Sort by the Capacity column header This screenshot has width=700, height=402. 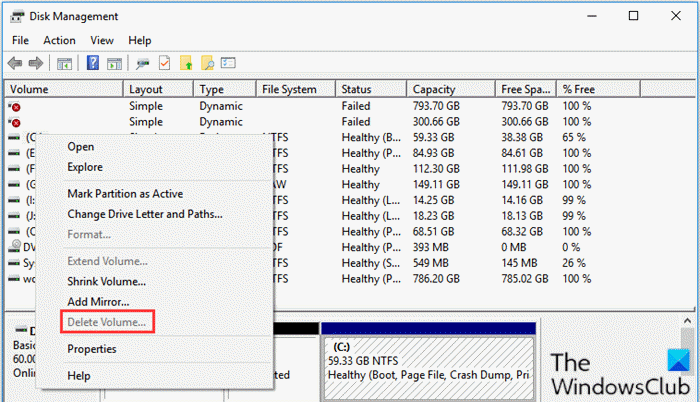[x=451, y=89]
